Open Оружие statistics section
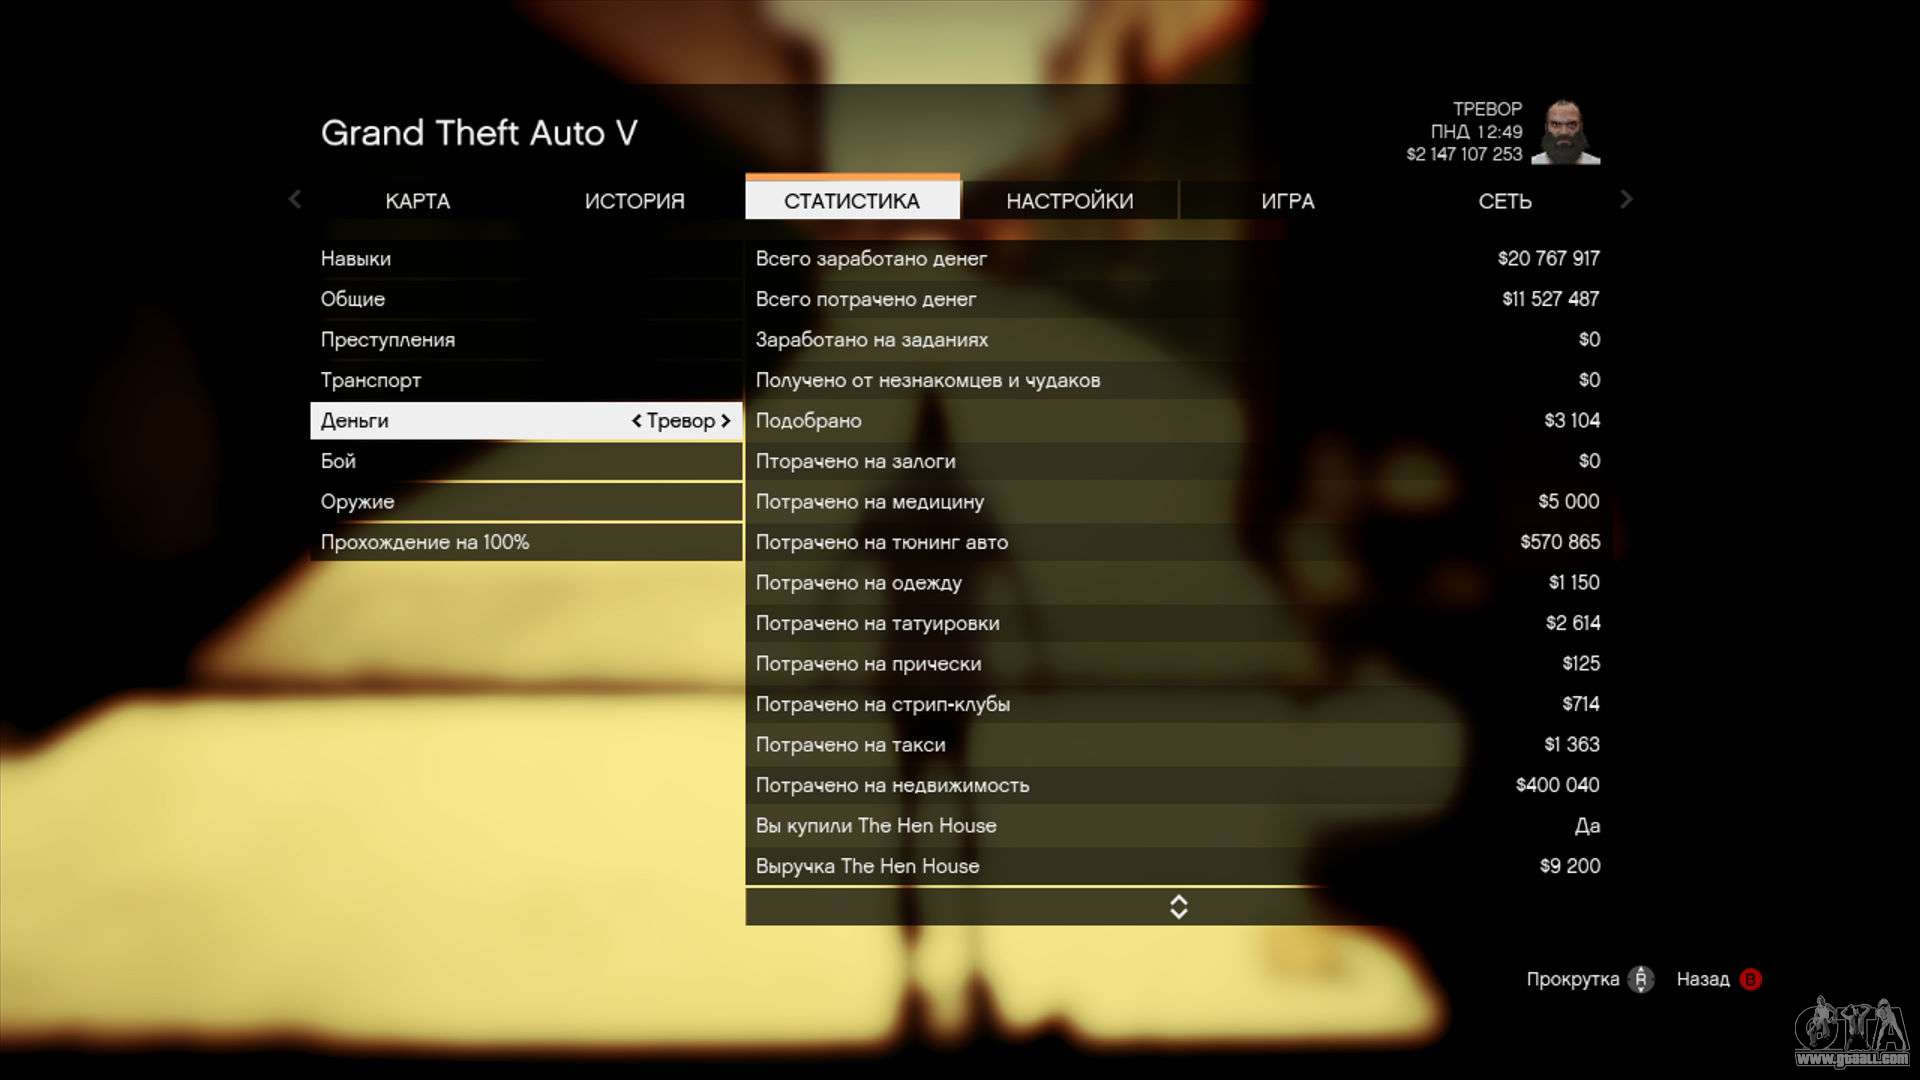Image resolution: width=1920 pixels, height=1080 pixels. click(357, 501)
